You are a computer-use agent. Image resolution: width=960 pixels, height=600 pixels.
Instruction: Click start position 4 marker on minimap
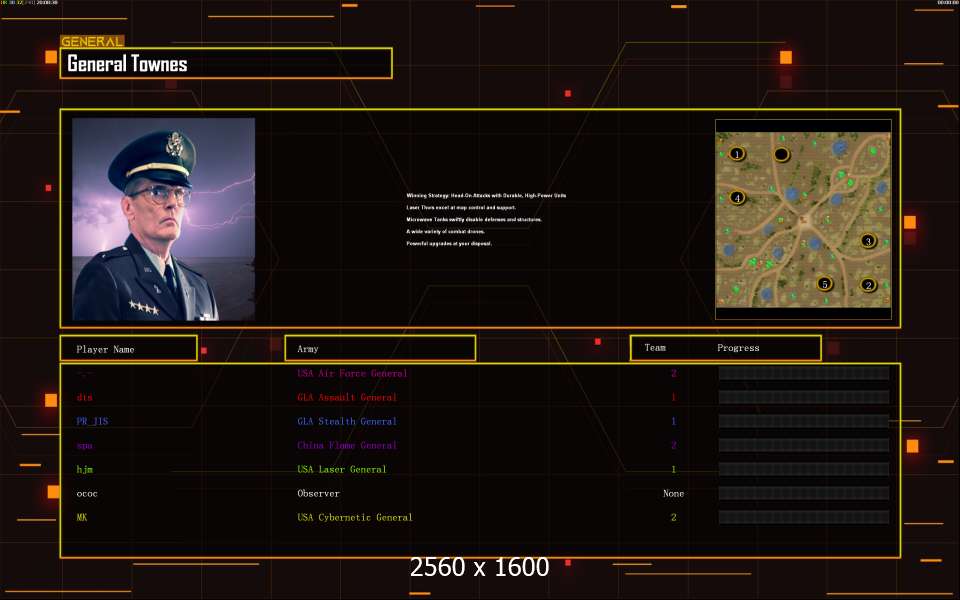tap(737, 198)
